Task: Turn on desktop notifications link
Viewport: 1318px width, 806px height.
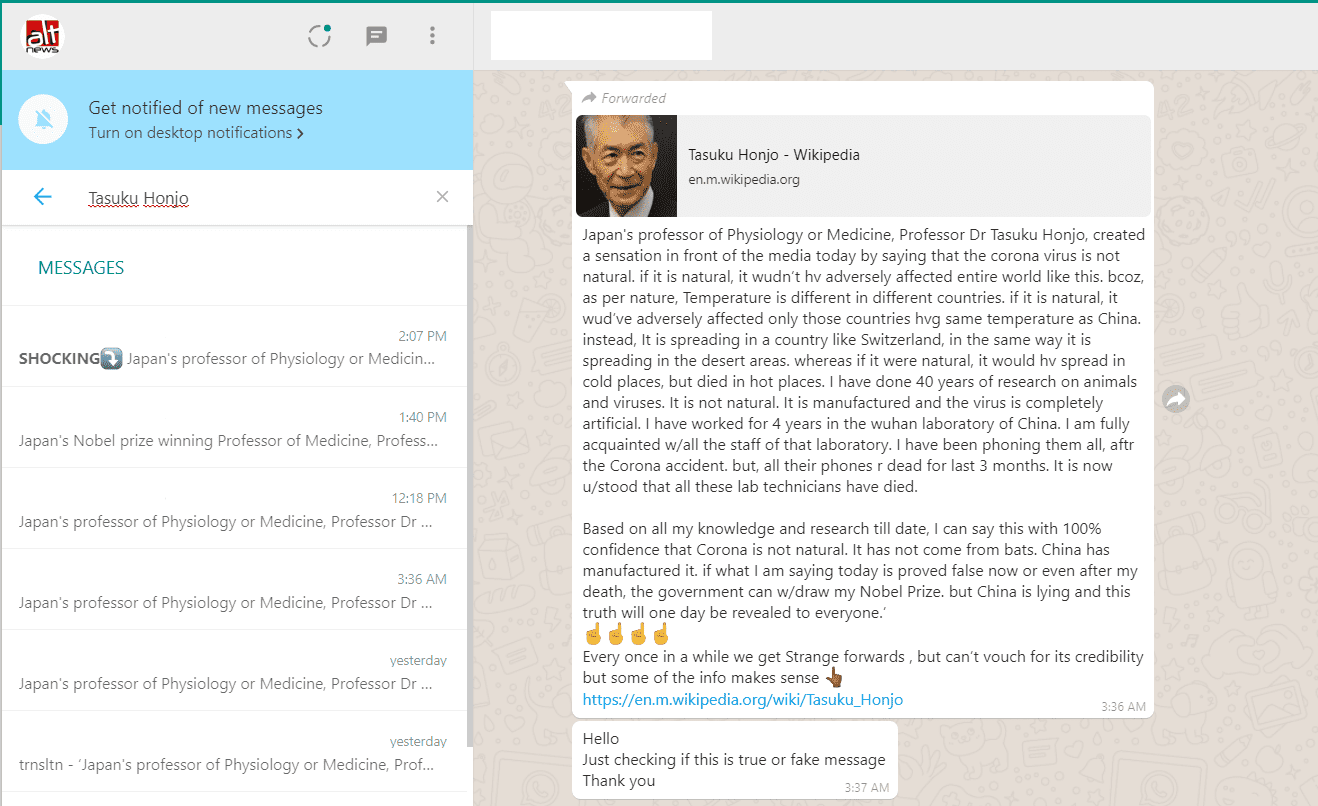Action: pos(196,133)
